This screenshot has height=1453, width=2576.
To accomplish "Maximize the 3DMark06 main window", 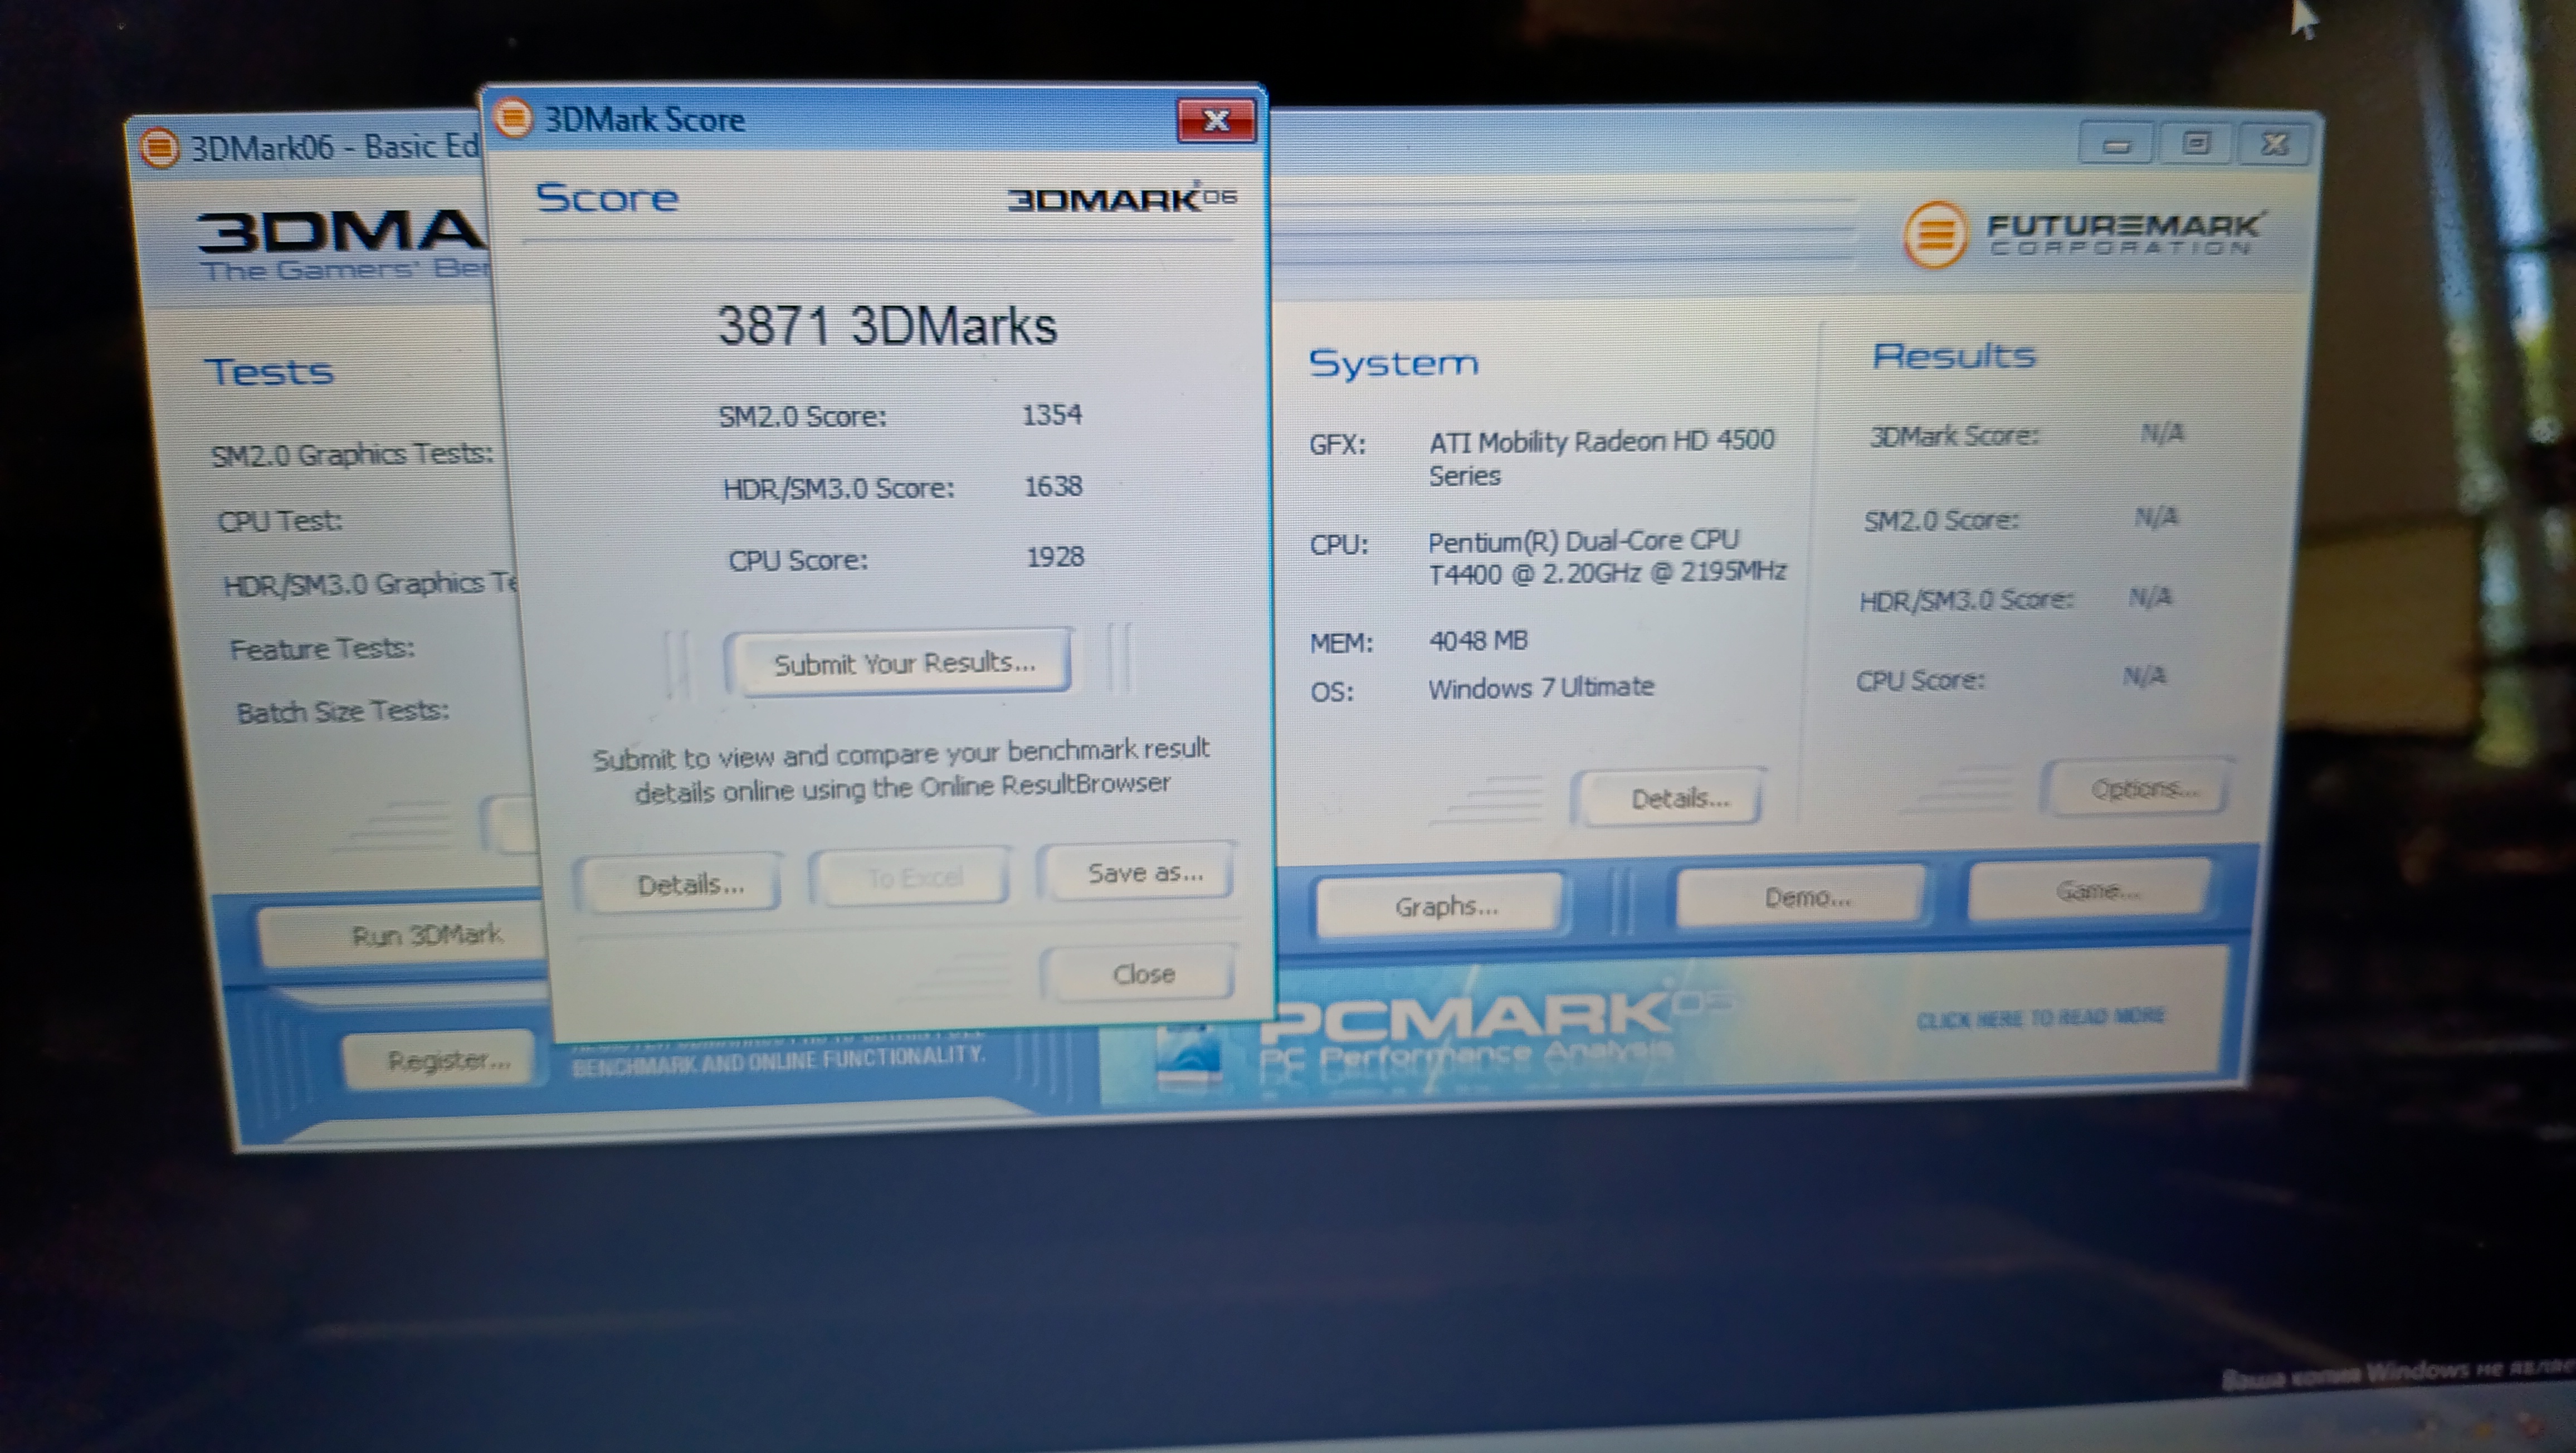I will [2195, 144].
